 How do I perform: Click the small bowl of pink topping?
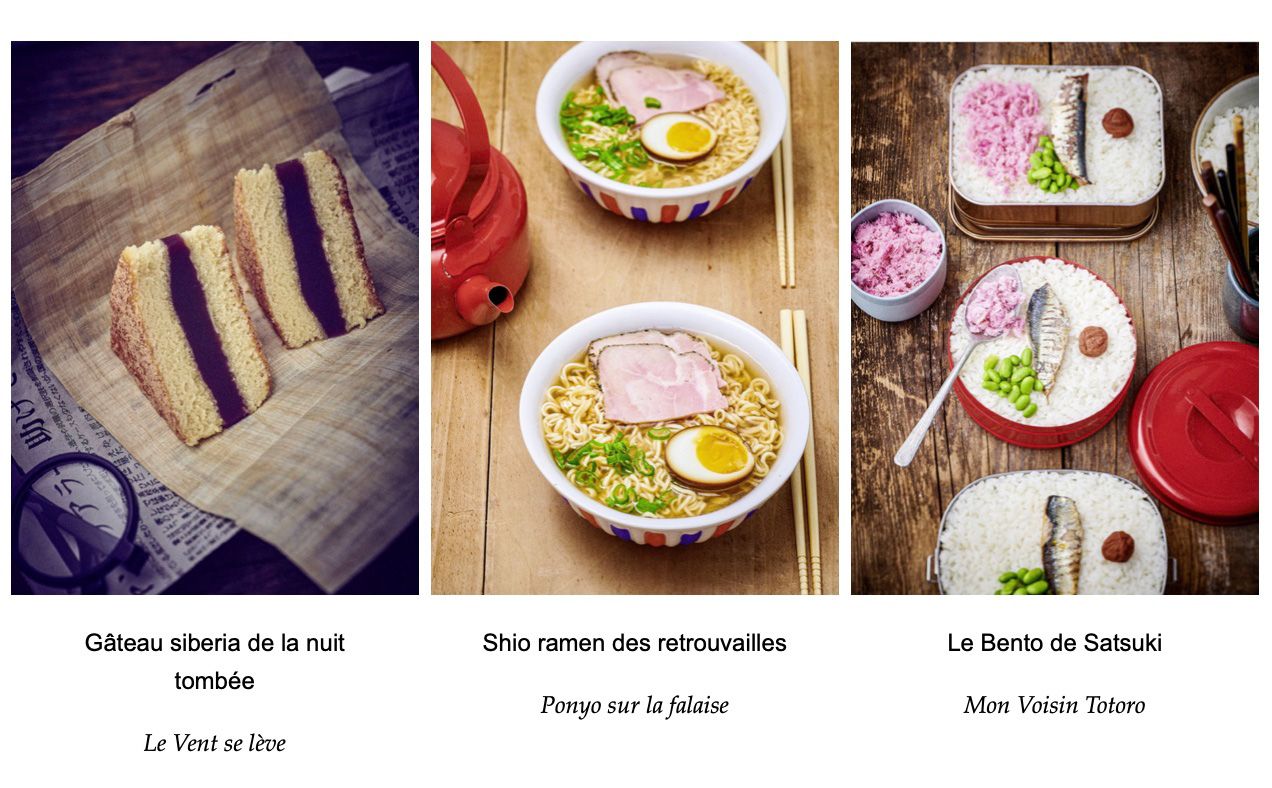coord(897,259)
